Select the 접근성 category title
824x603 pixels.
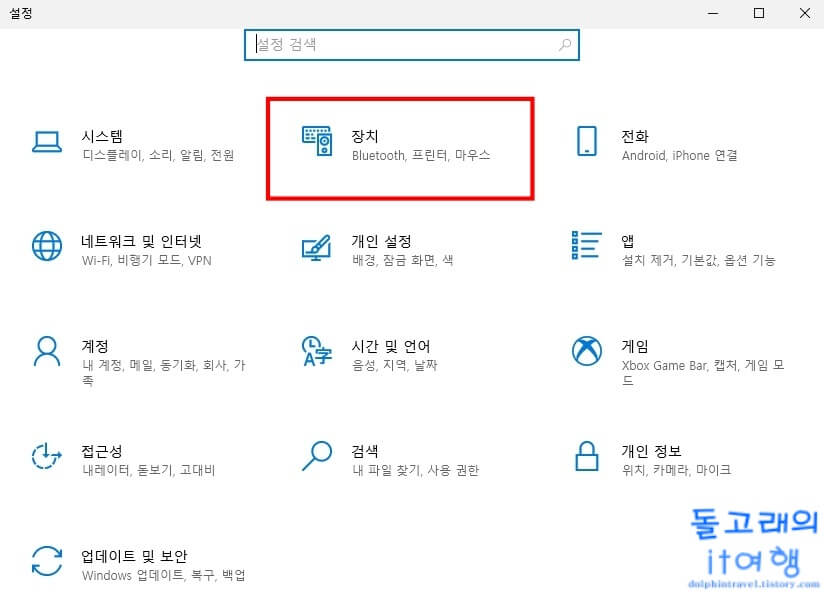102,451
